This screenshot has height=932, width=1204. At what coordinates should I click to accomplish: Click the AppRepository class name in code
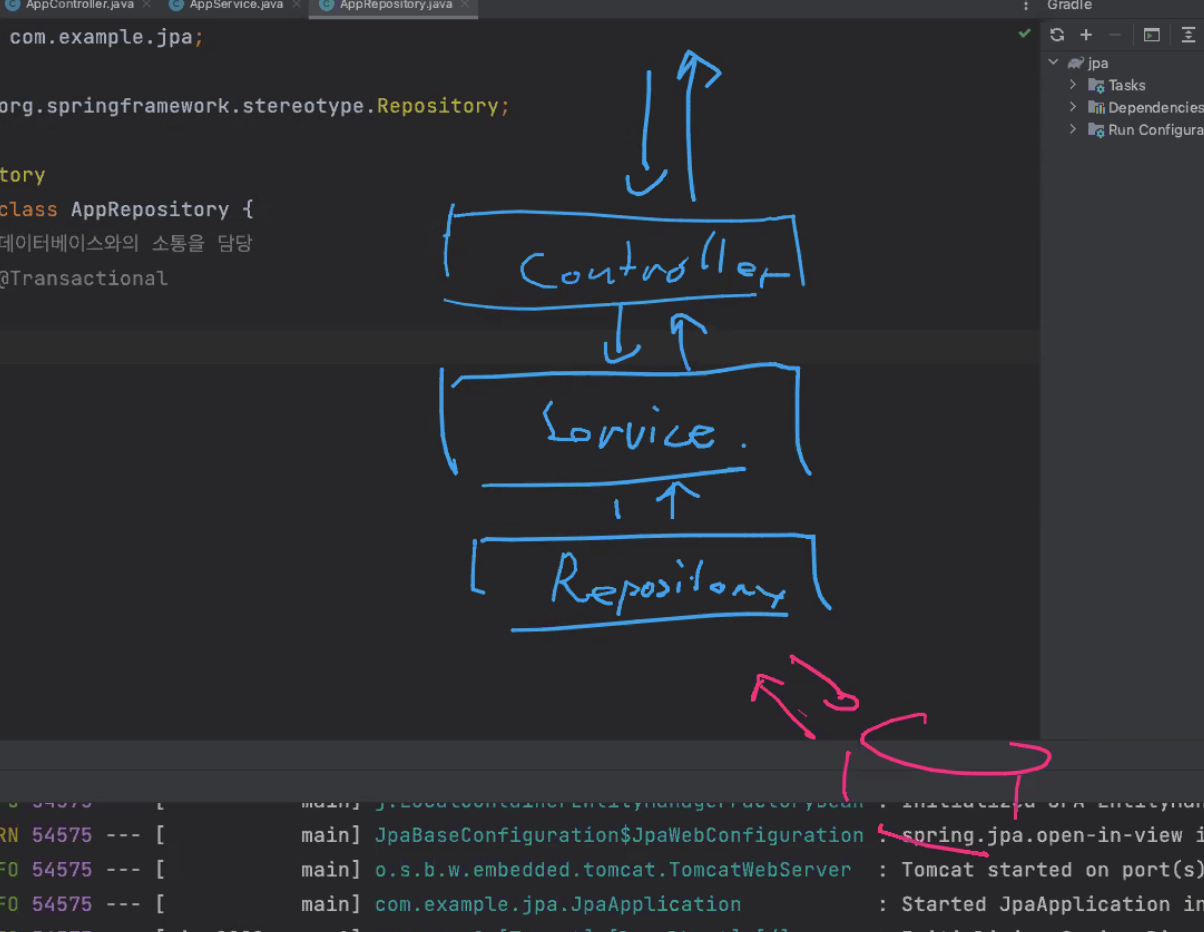coord(150,210)
